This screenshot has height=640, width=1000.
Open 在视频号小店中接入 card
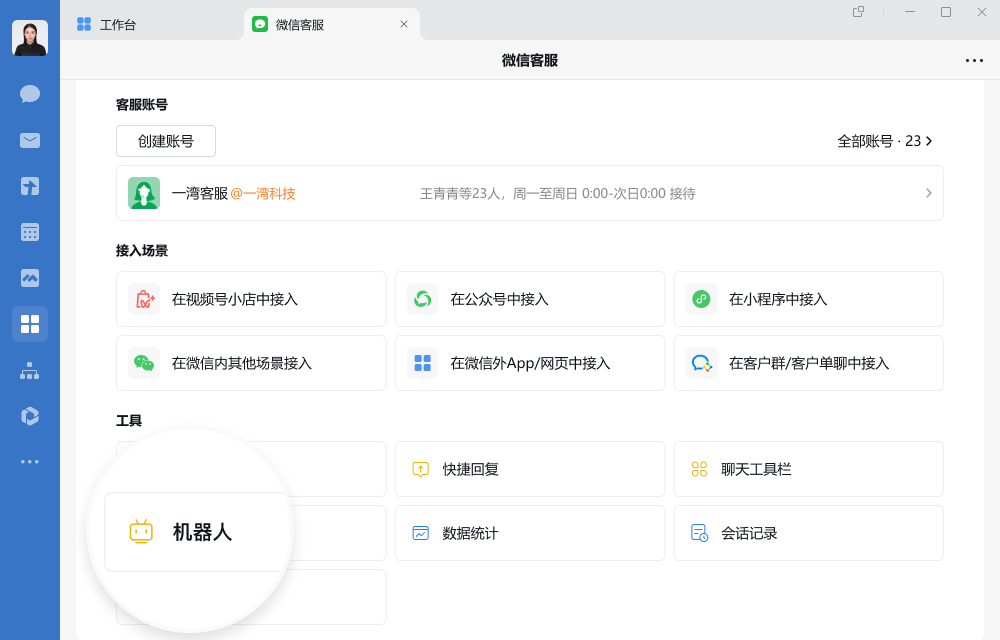[251, 299]
